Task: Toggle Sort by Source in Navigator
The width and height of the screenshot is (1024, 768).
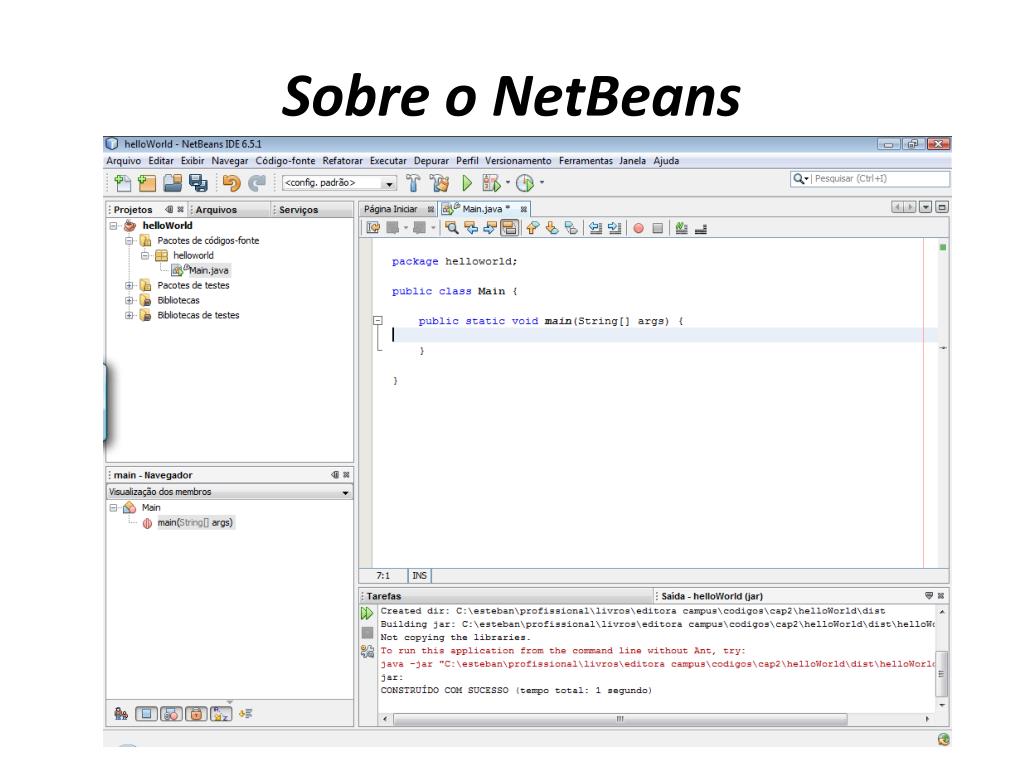Action: pyautogui.click(x=246, y=714)
